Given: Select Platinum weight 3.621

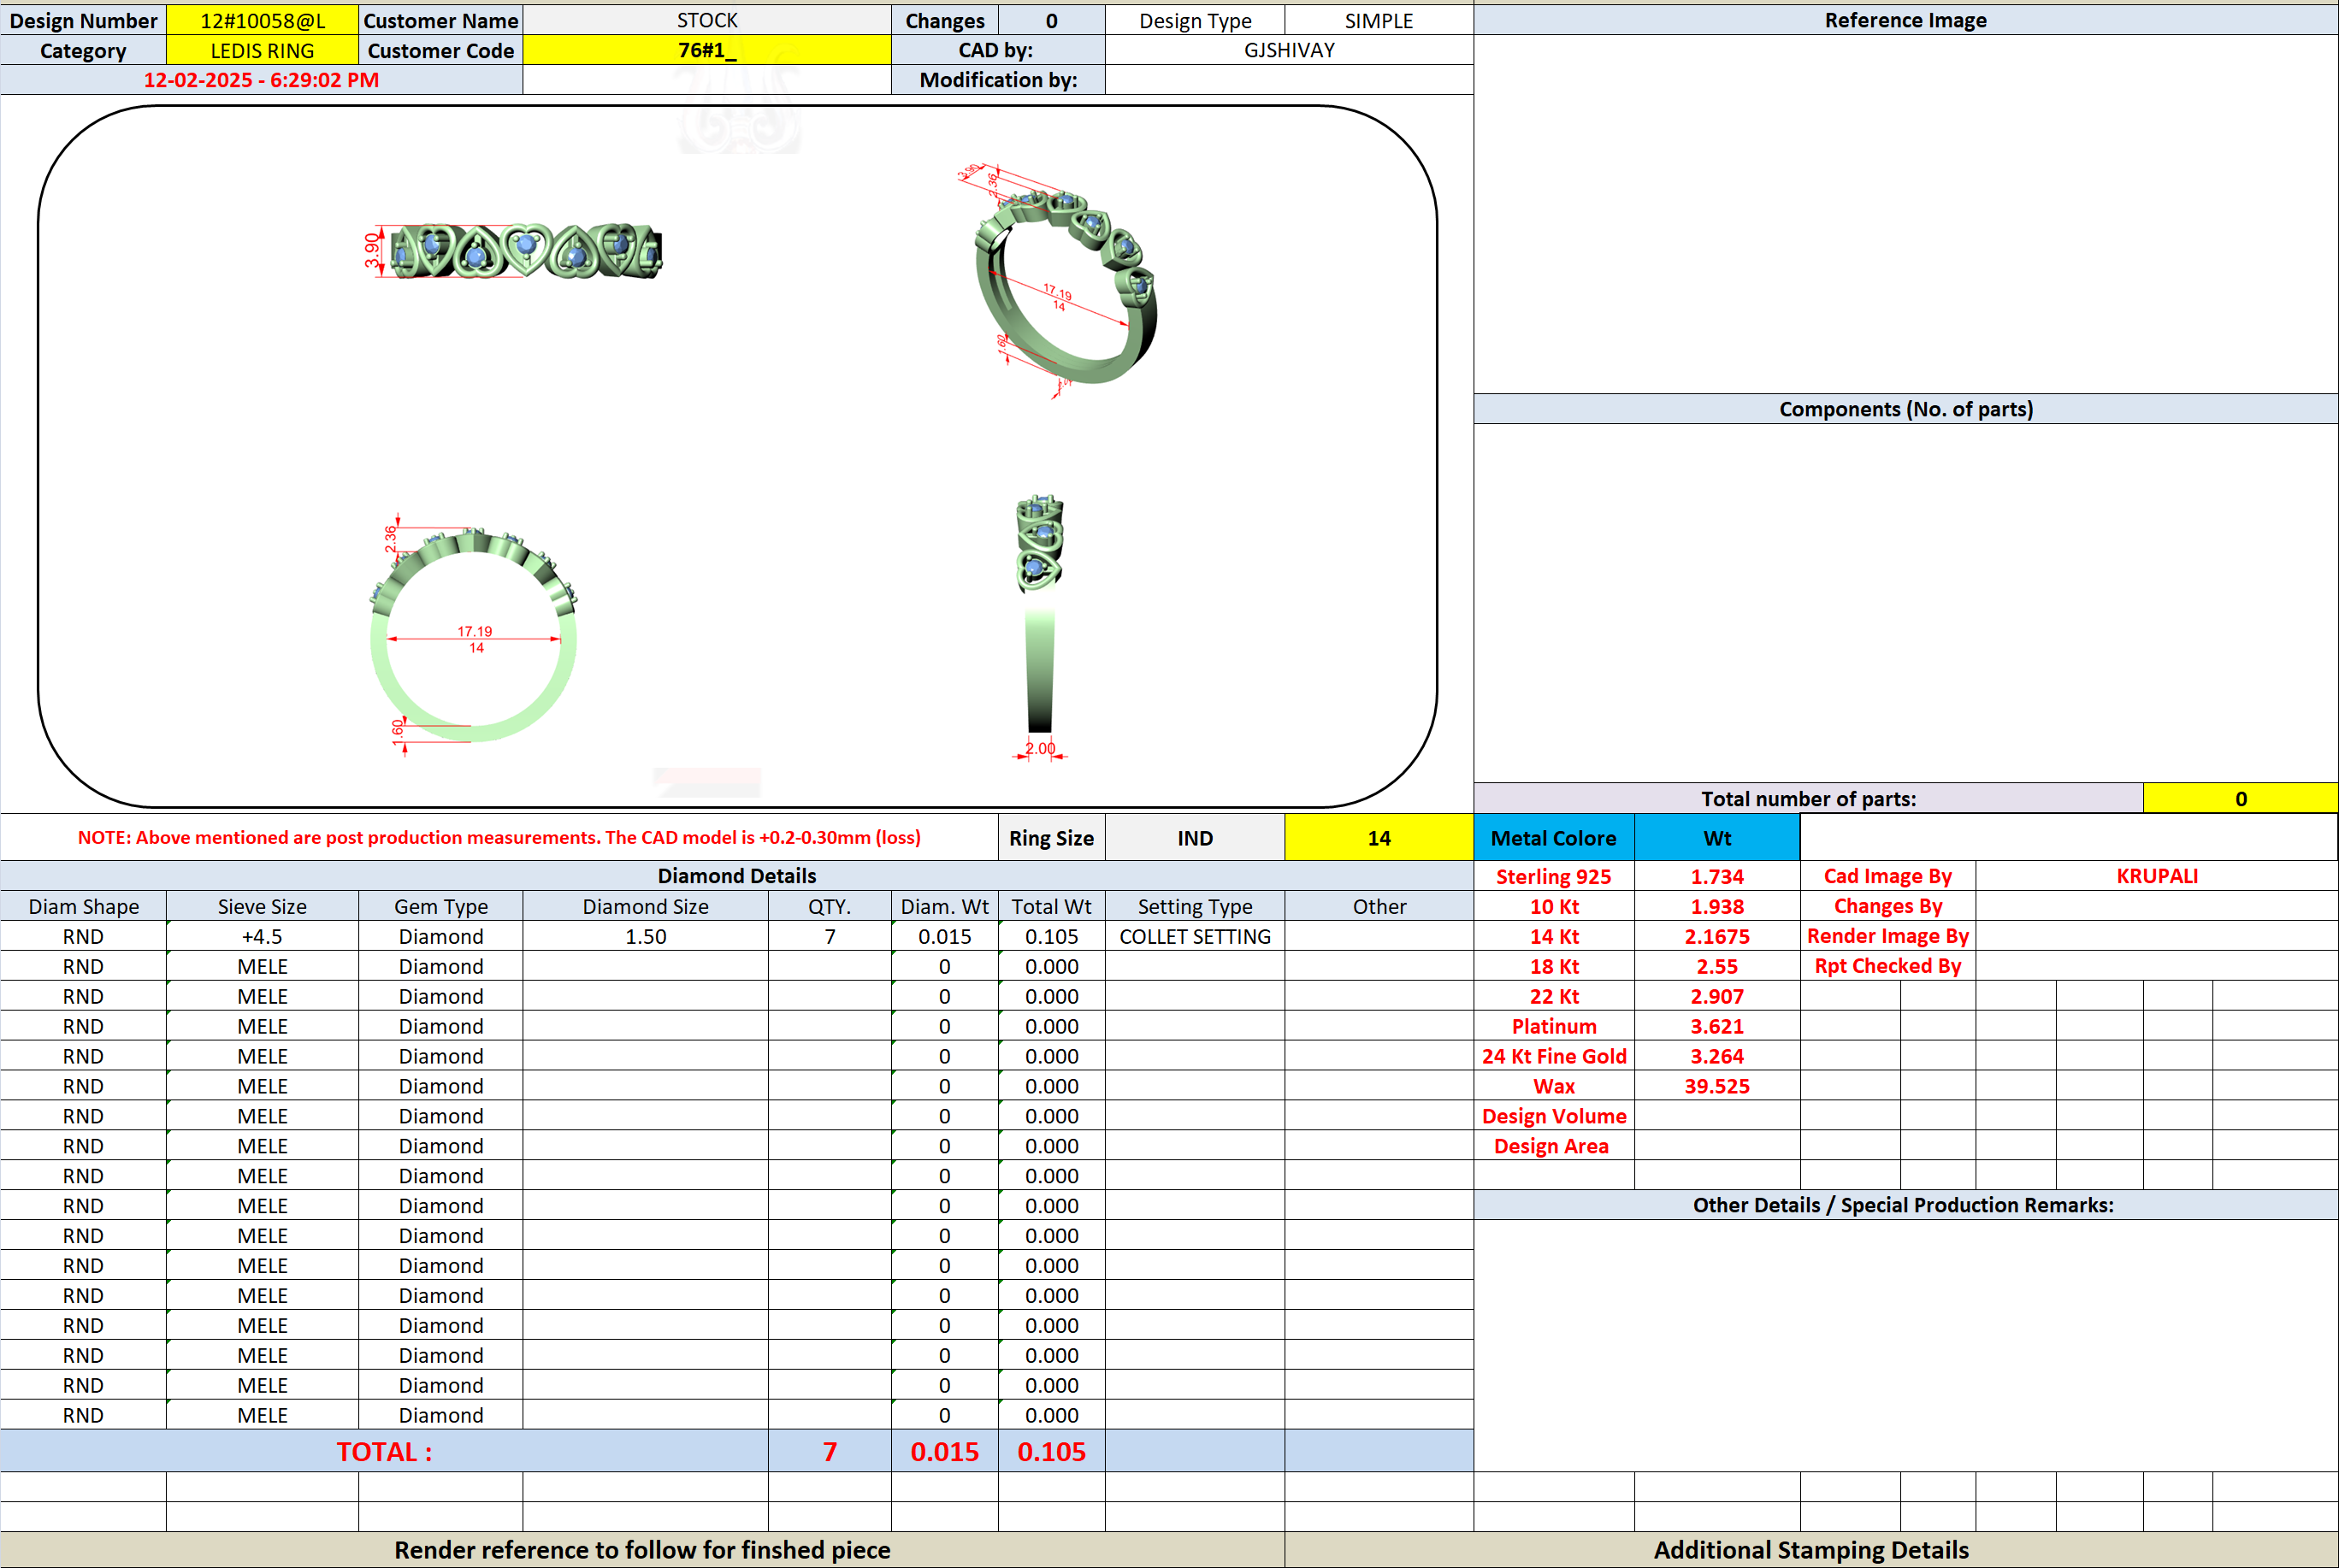Looking at the screenshot, I should (1717, 1027).
